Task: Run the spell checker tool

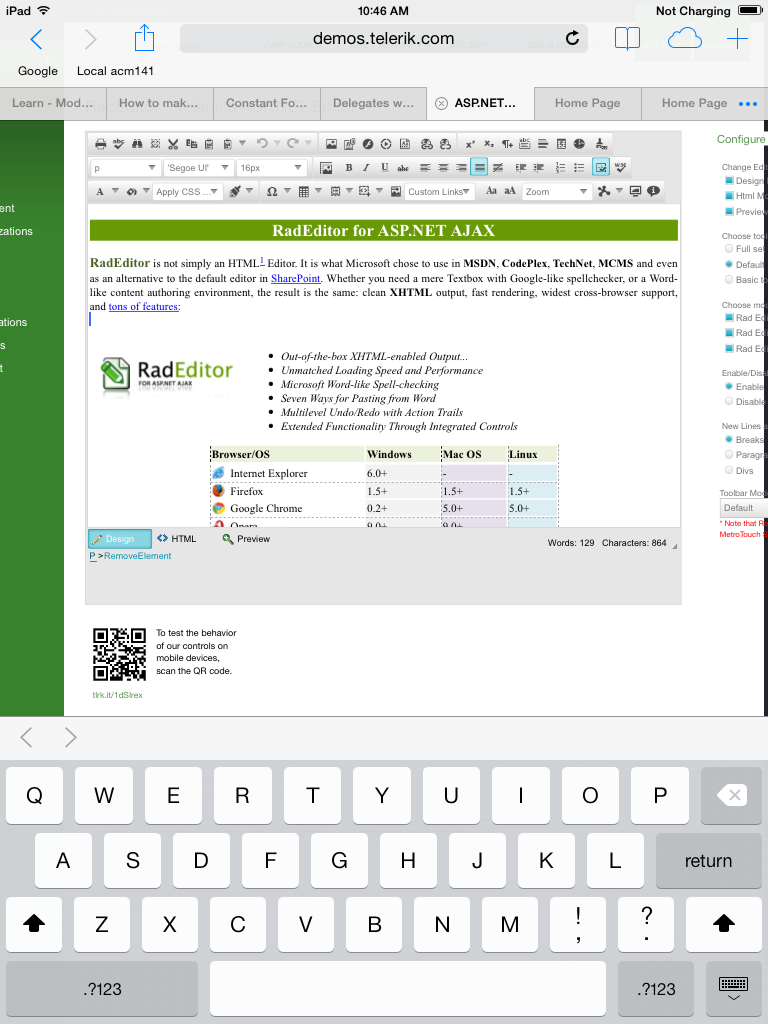Action: (118, 144)
